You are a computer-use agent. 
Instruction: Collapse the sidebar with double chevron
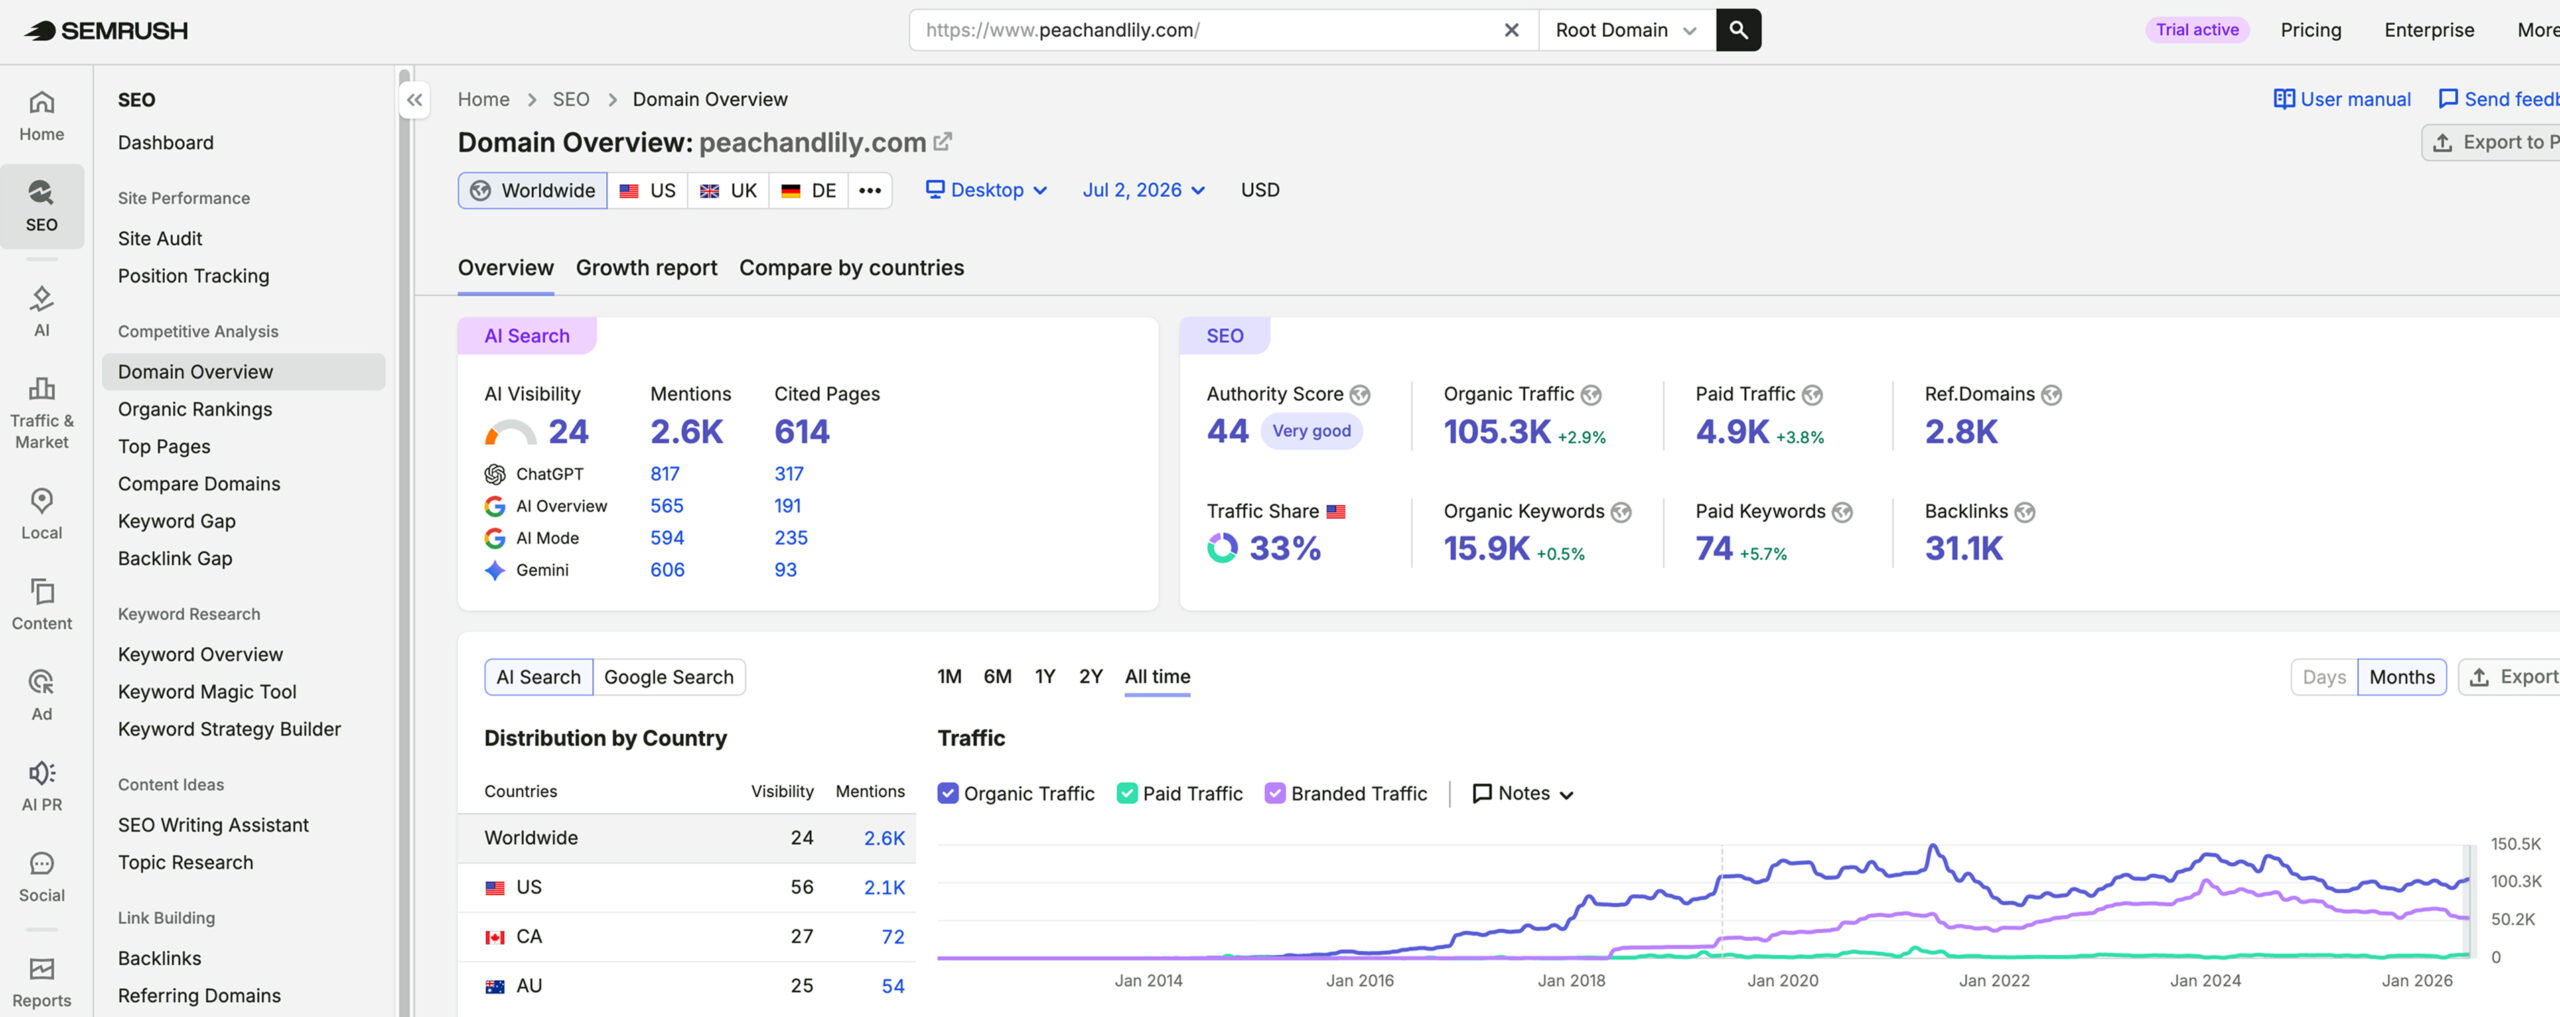click(414, 100)
